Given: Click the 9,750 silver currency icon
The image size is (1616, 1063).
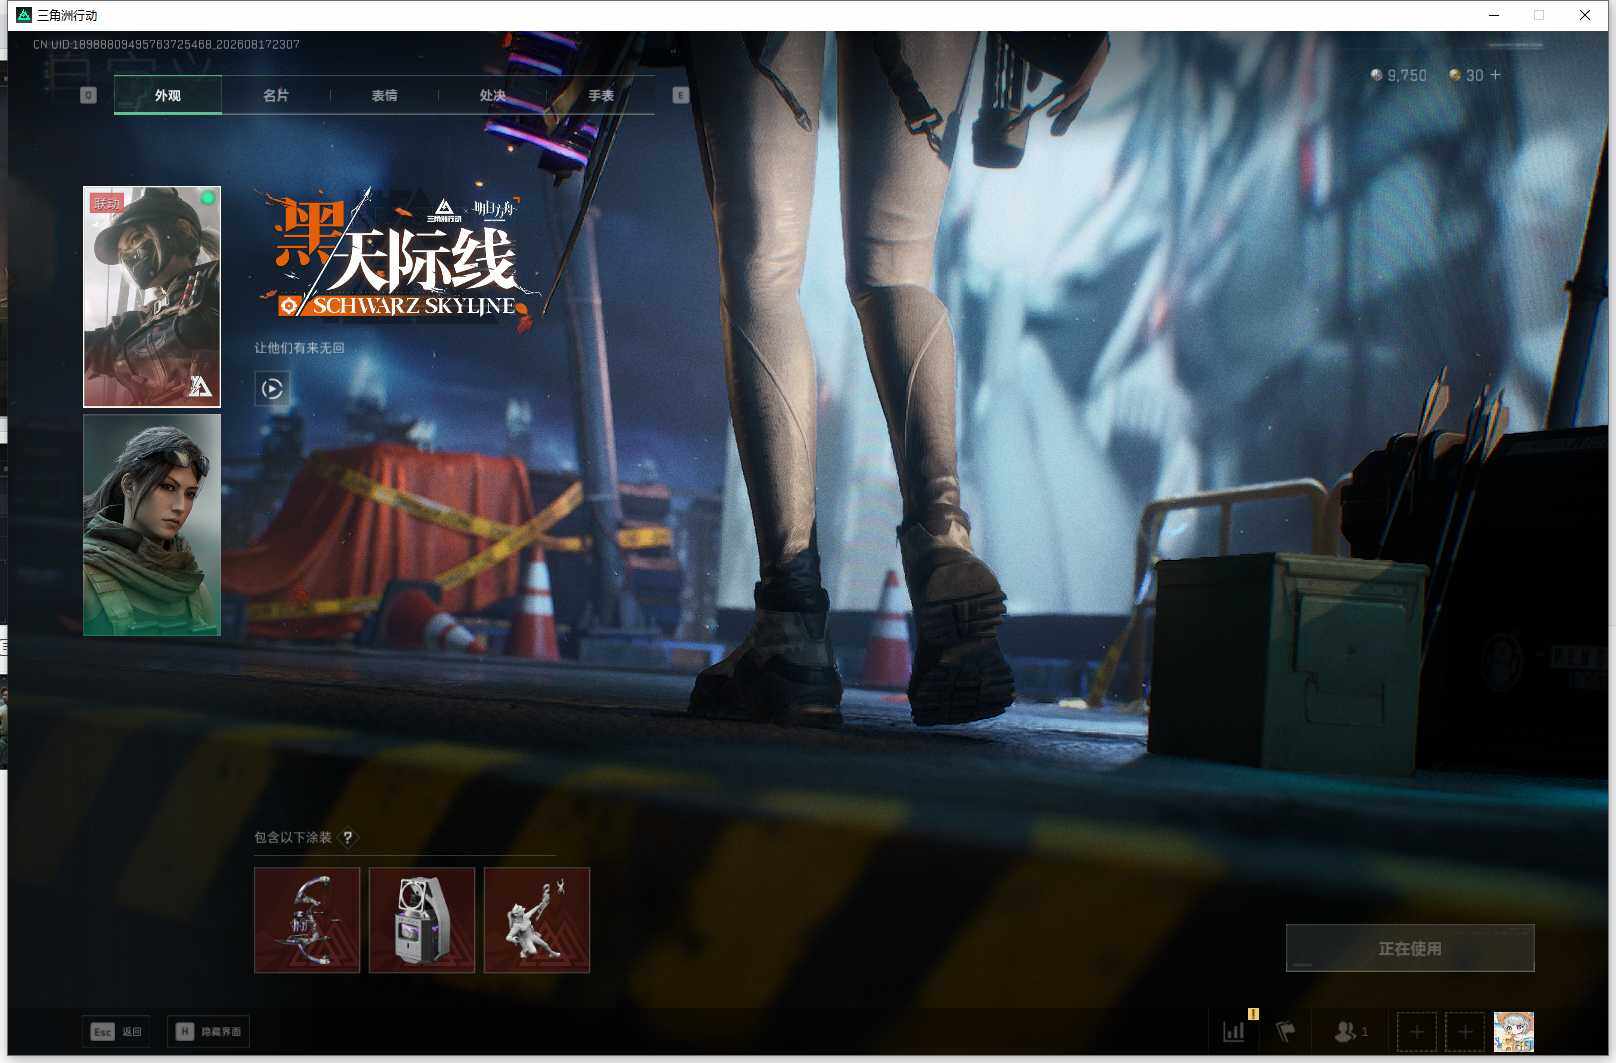Looking at the screenshot, I should point(1377,75).
